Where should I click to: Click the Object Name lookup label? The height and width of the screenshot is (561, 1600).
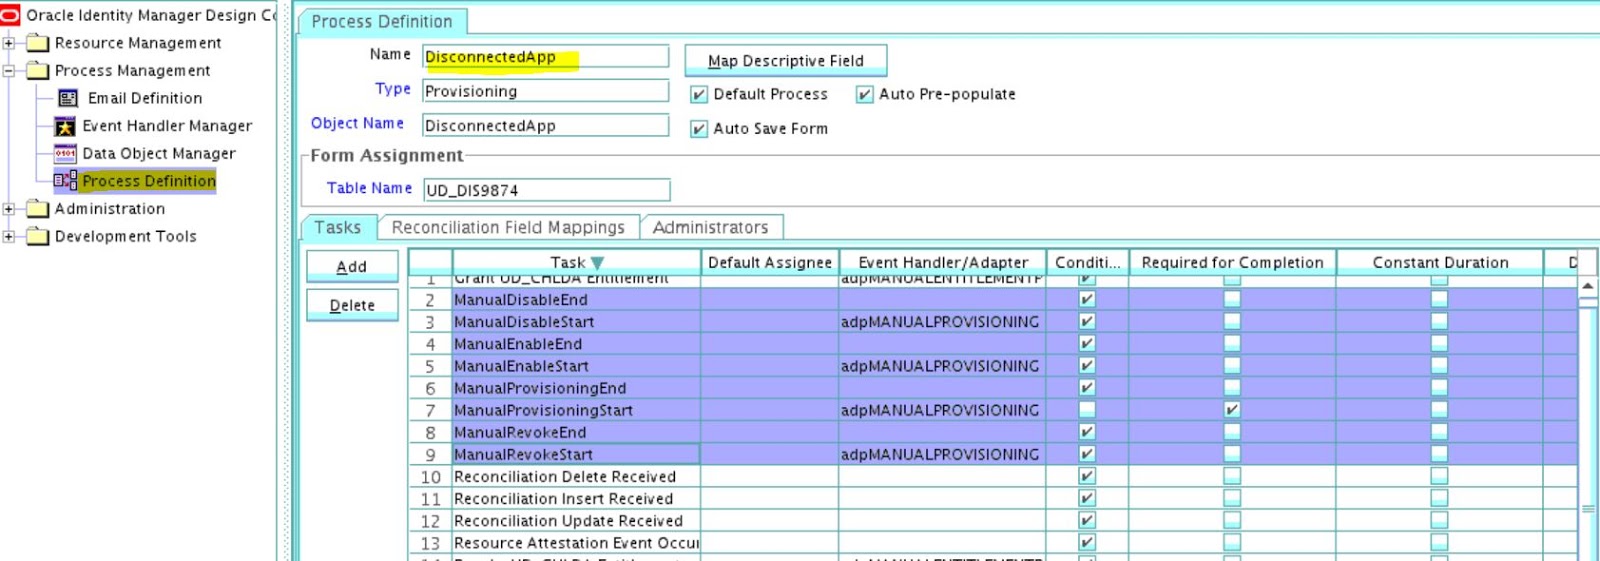[357, 123]
